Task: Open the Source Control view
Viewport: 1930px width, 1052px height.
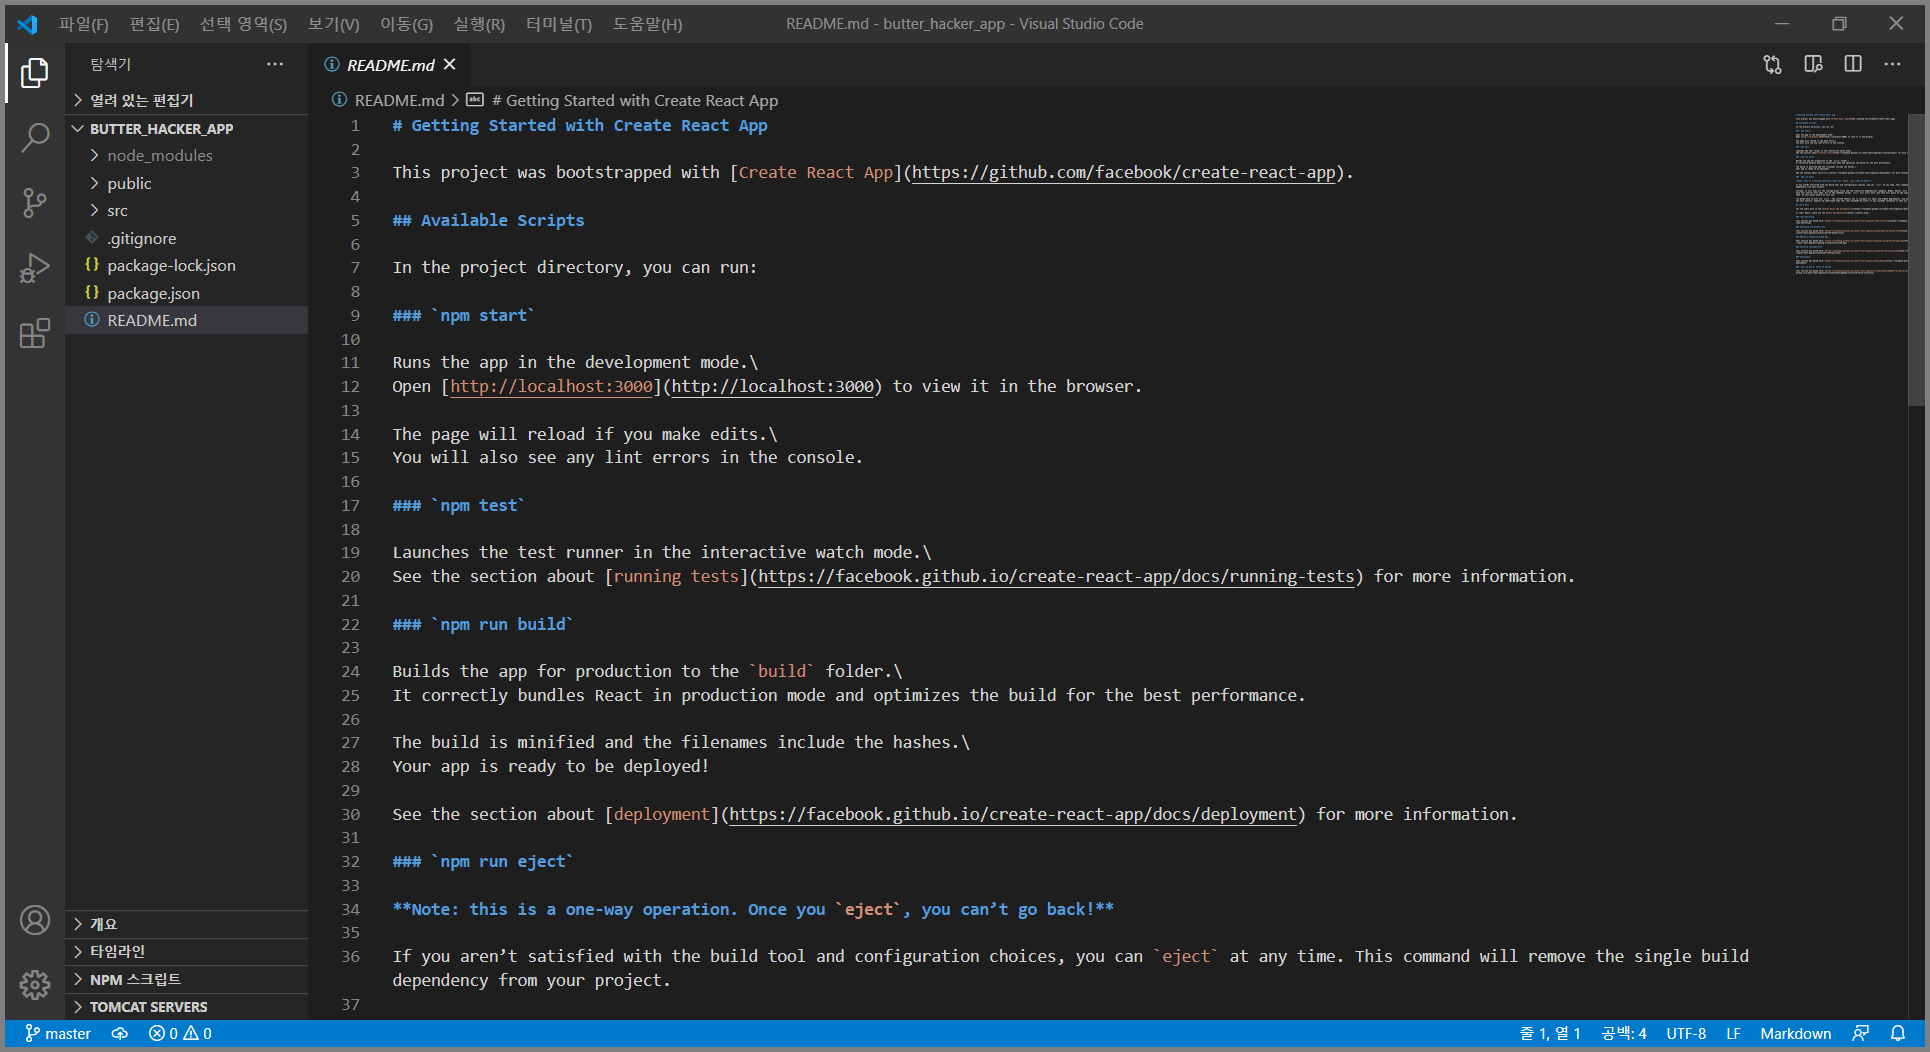Action: [35, 203]
